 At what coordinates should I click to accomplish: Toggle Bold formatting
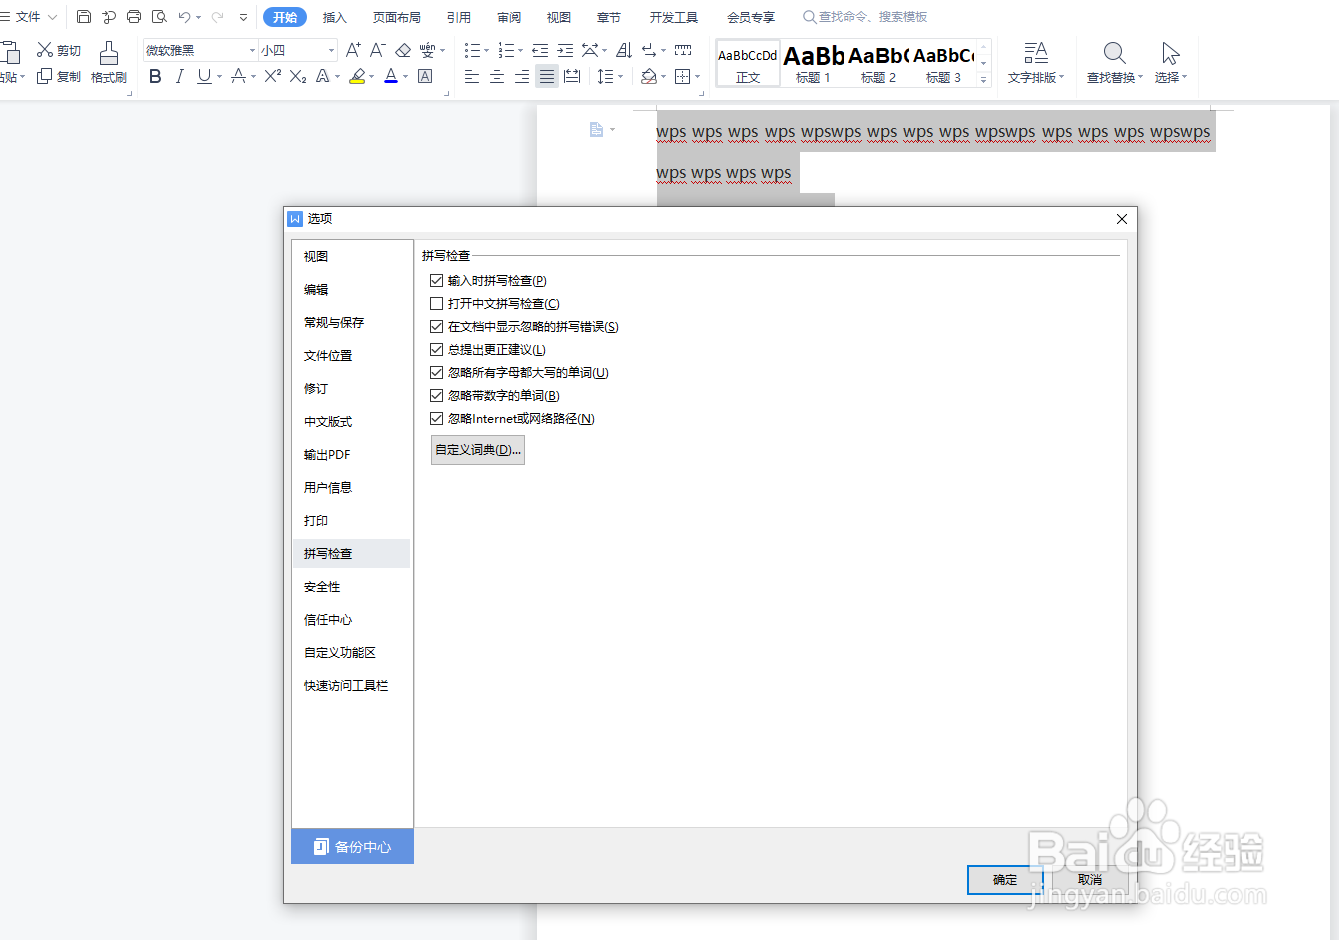coord(155,76)
